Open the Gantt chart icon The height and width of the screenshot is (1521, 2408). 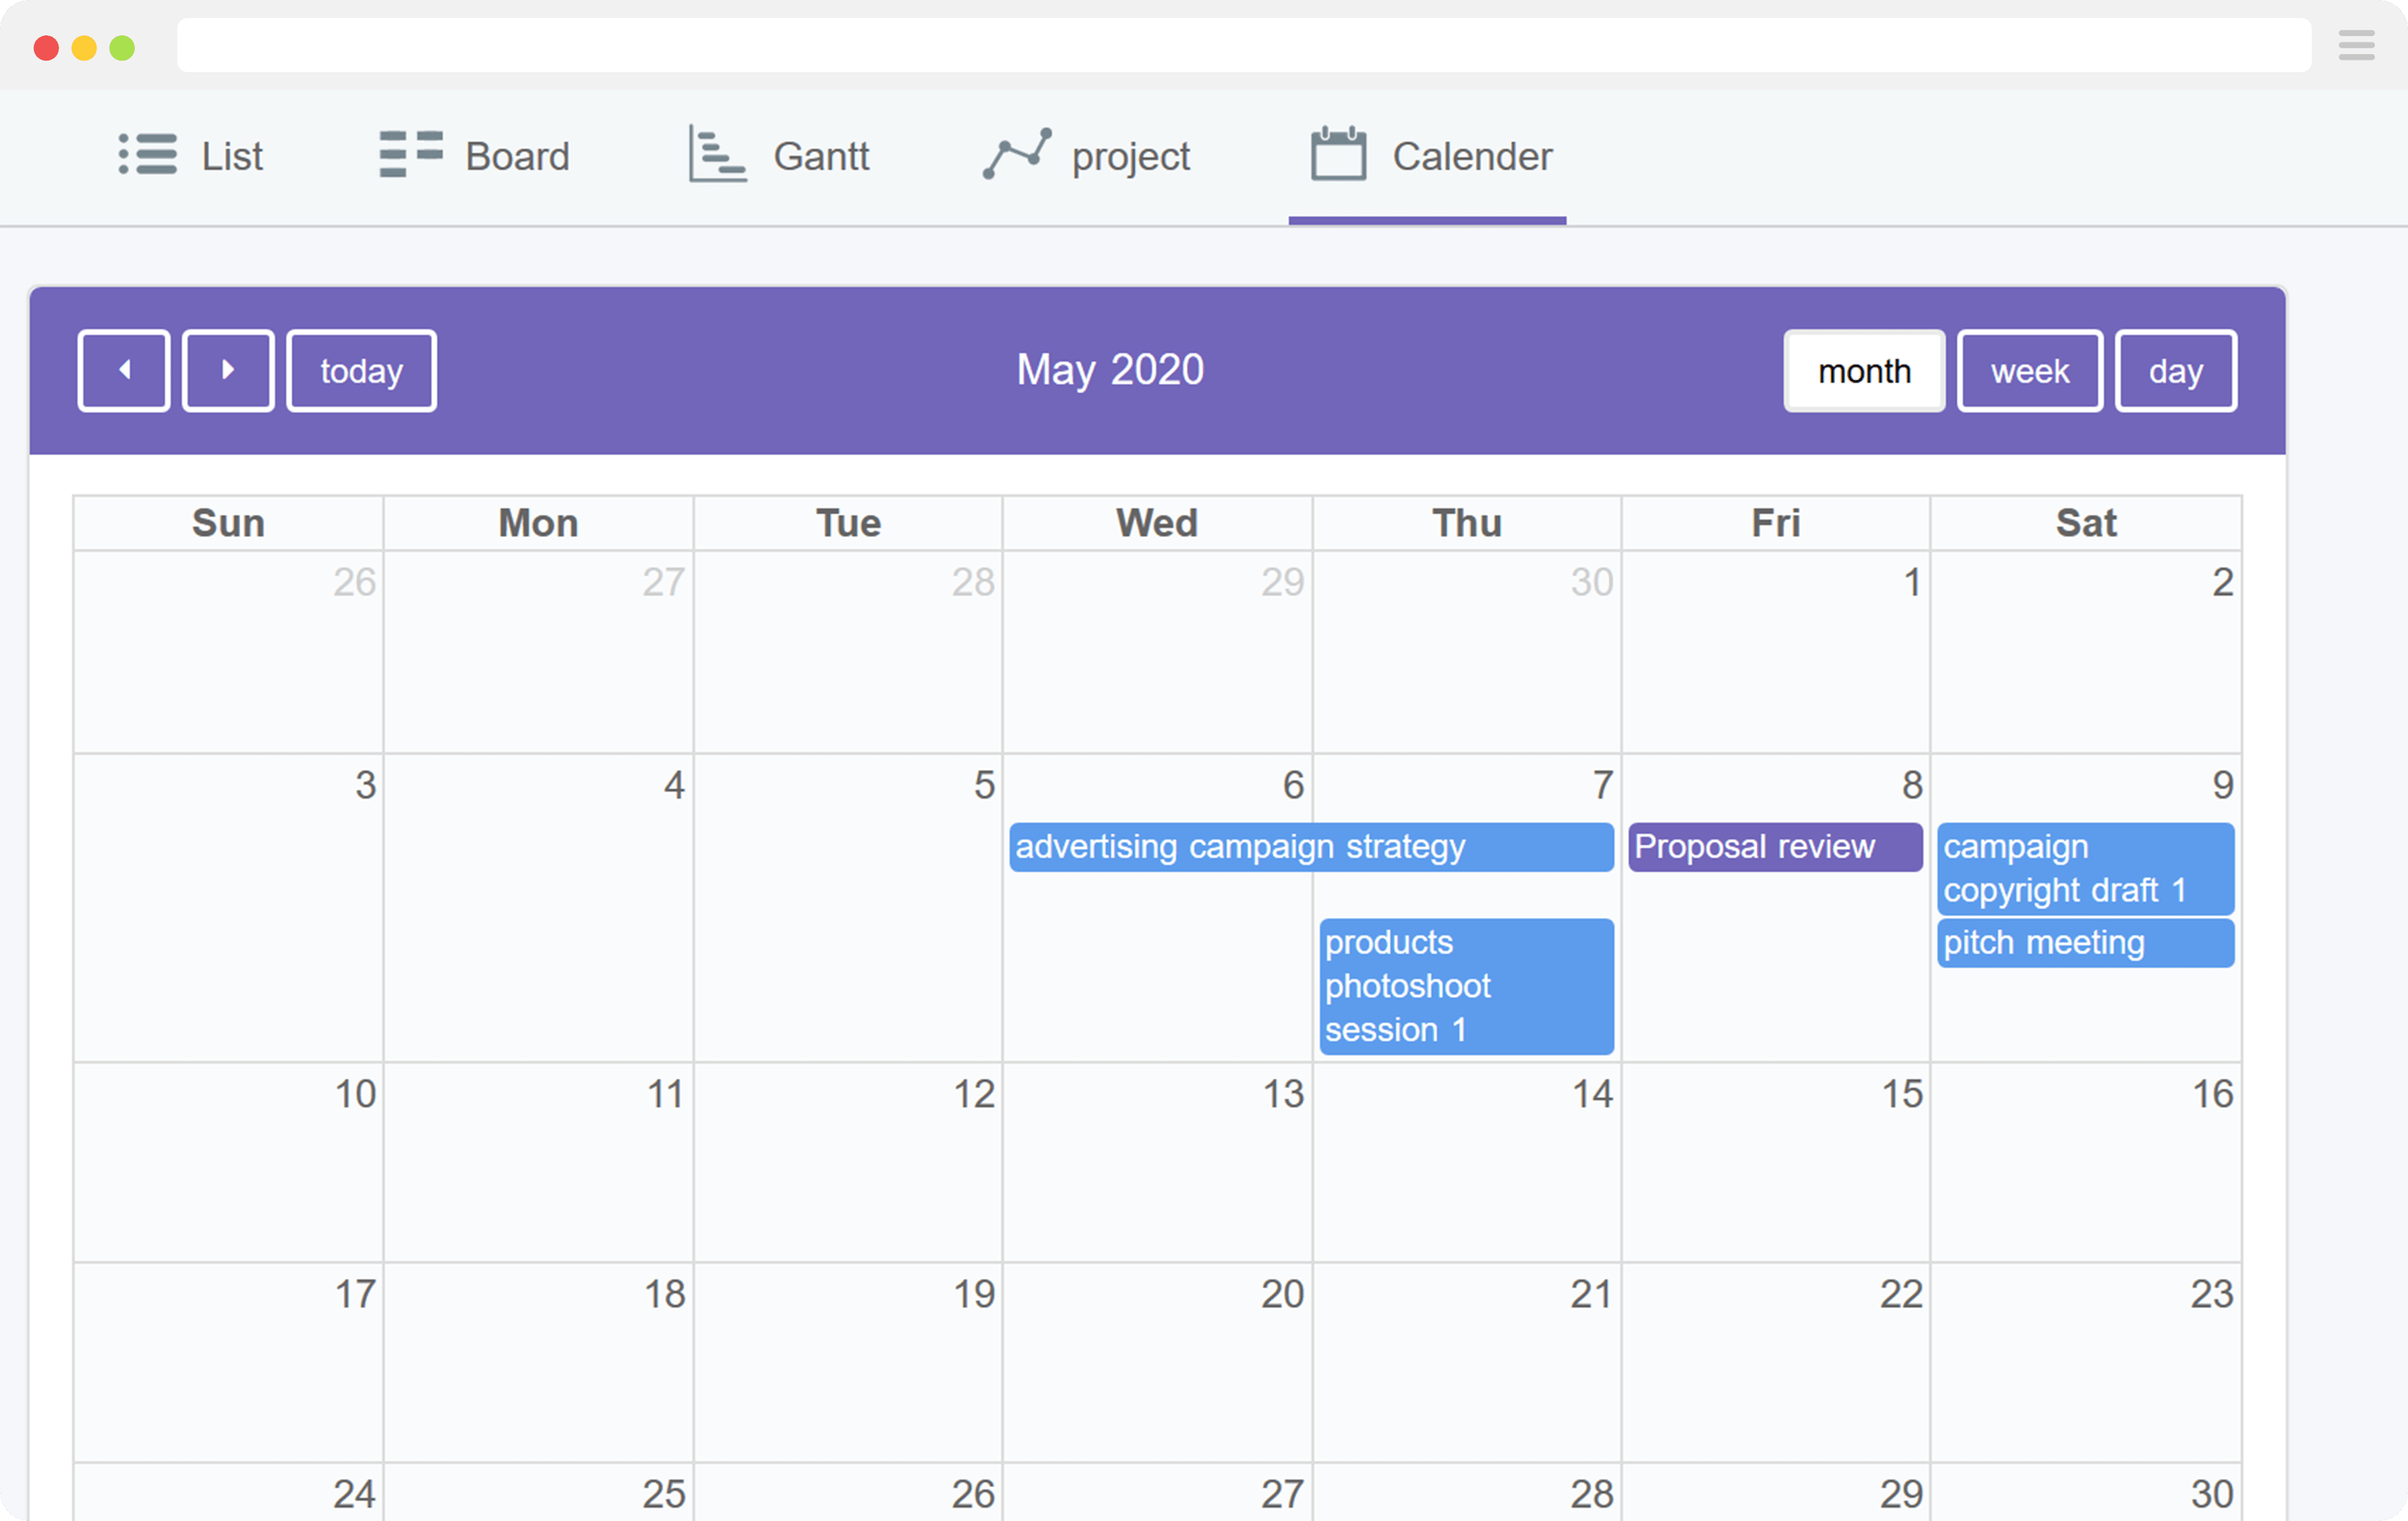coord(716,155)
